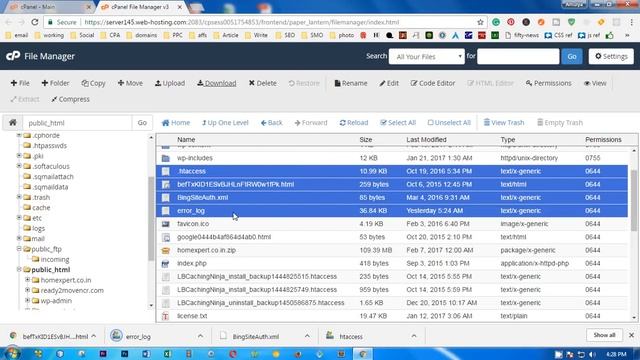
Task: Click Rename in the toolbar
Action: [x=351, y=83]
